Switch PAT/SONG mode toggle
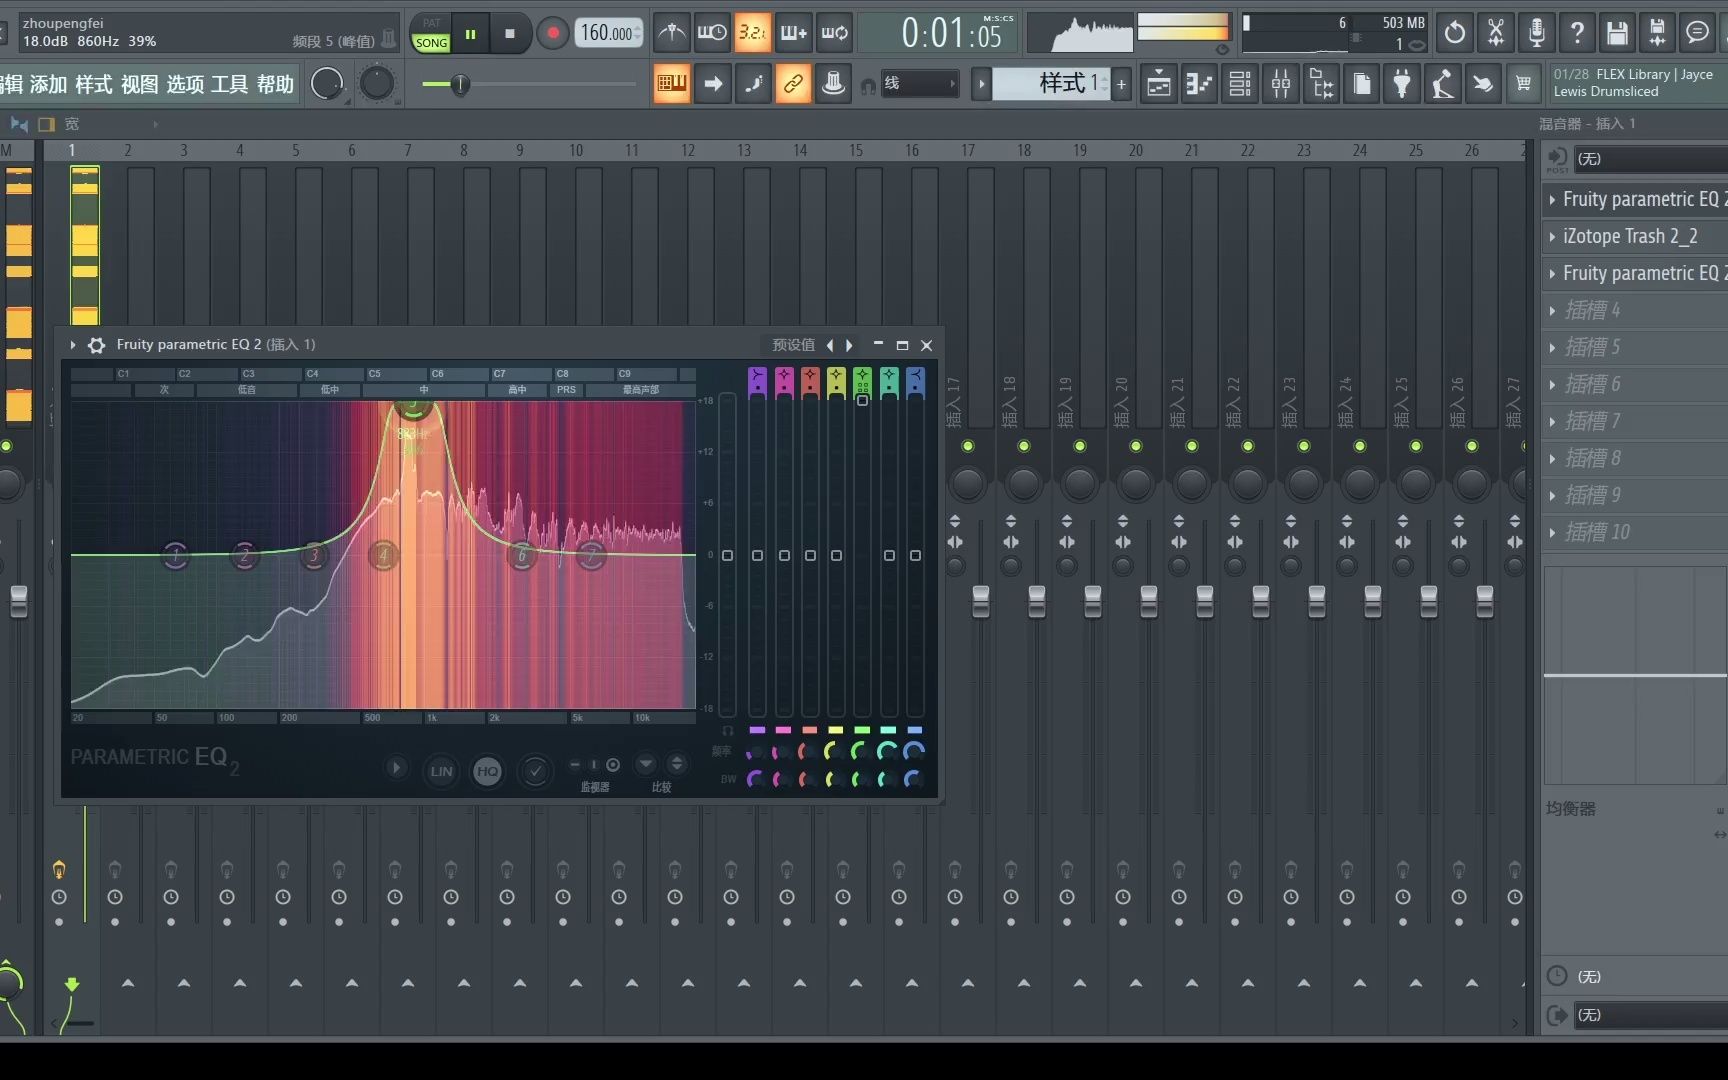This screenshot has height=1080, width=1728. [431, 33]
